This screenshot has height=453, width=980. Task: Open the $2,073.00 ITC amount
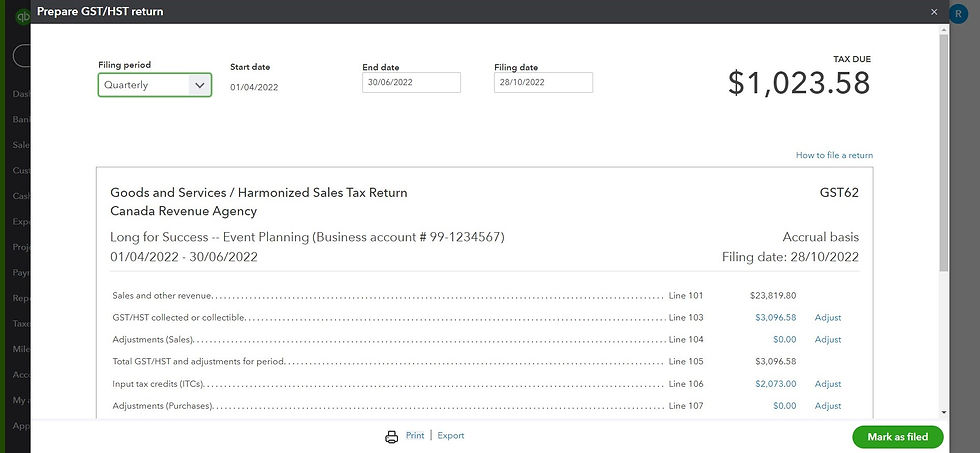776,384
